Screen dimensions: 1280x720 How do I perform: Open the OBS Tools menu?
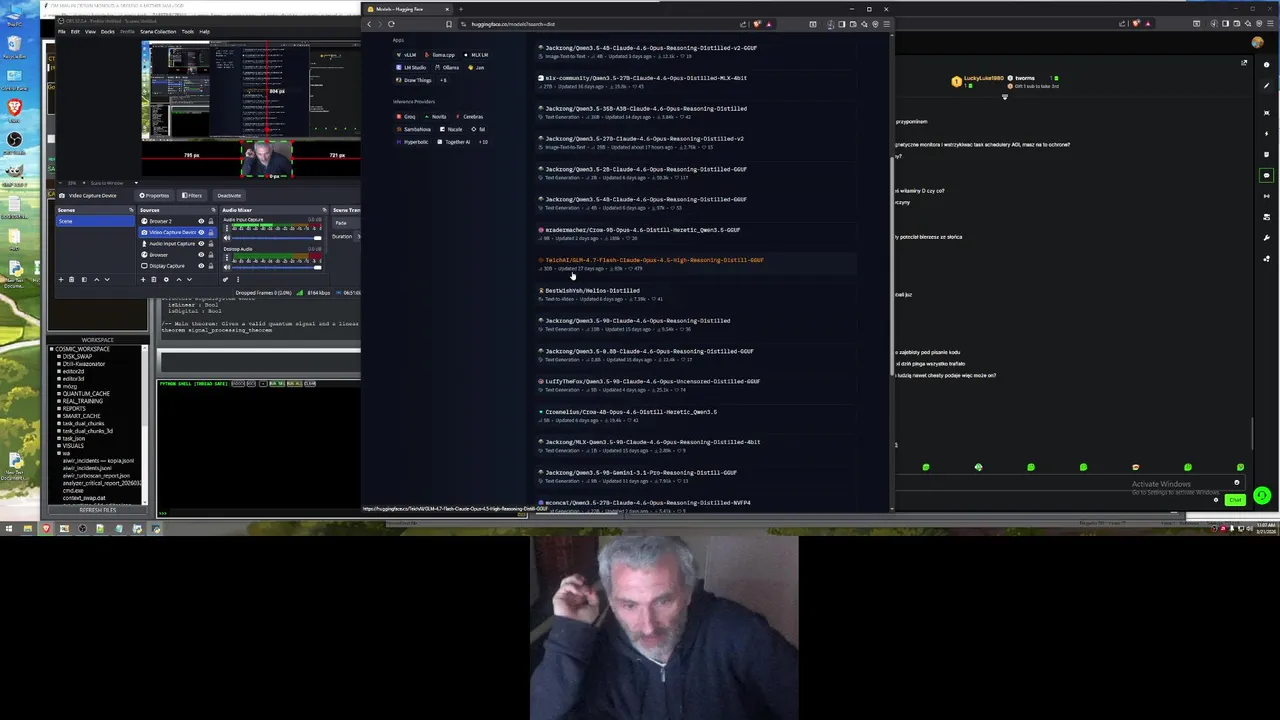click(188, 32)
